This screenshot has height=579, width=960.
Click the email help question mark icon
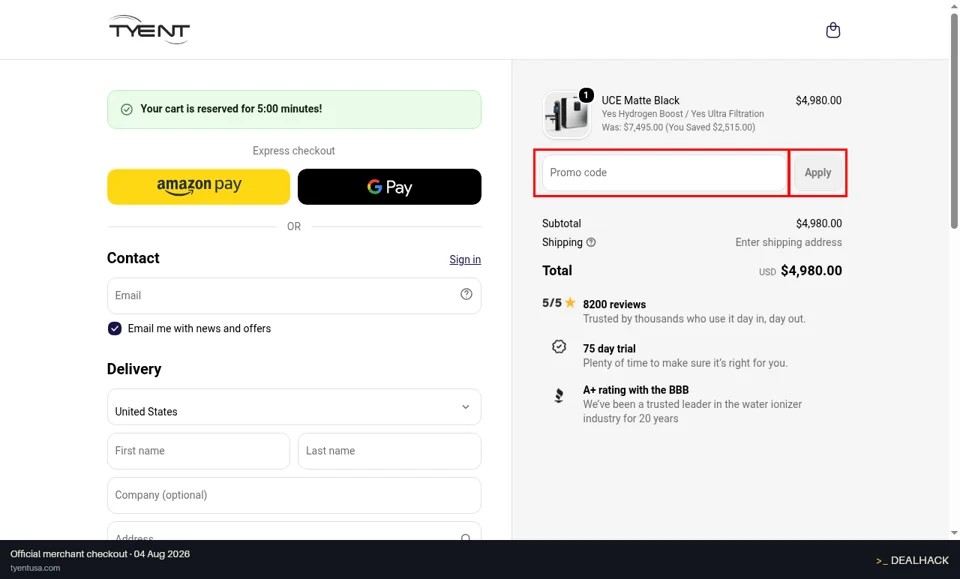(466, 294)
